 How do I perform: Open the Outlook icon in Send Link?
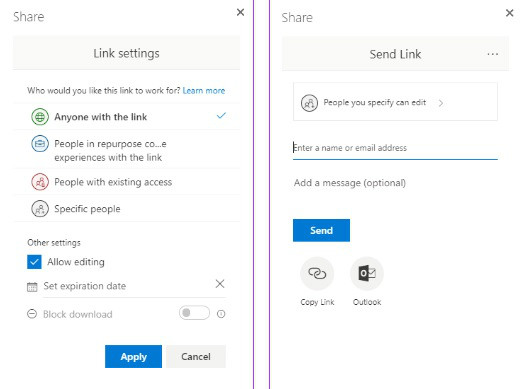[x=367, y=274]
